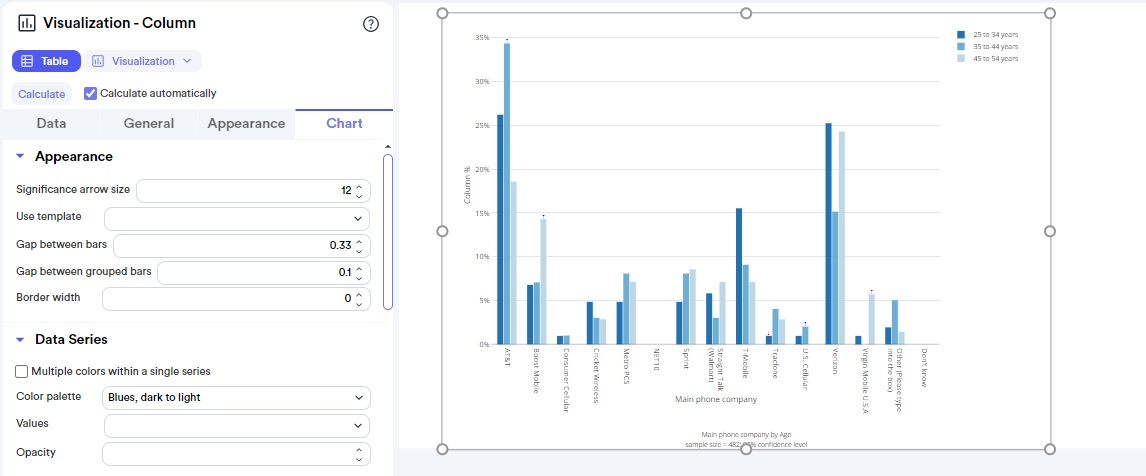This screenshot has height=476, width=1146.
Task: Switch to the Data tab
Action: (x=52, y=124)
